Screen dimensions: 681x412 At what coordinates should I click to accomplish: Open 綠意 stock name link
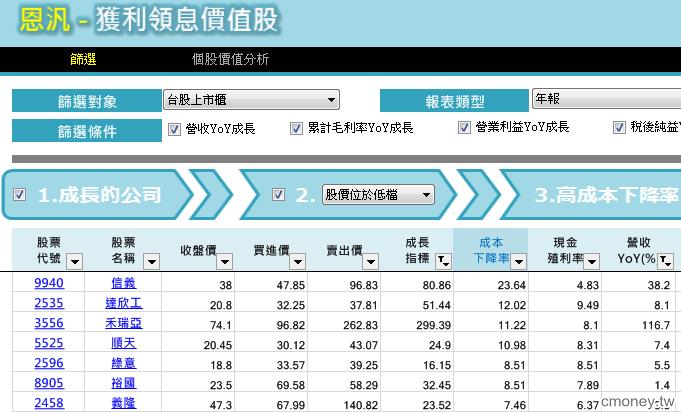point(124,363)
